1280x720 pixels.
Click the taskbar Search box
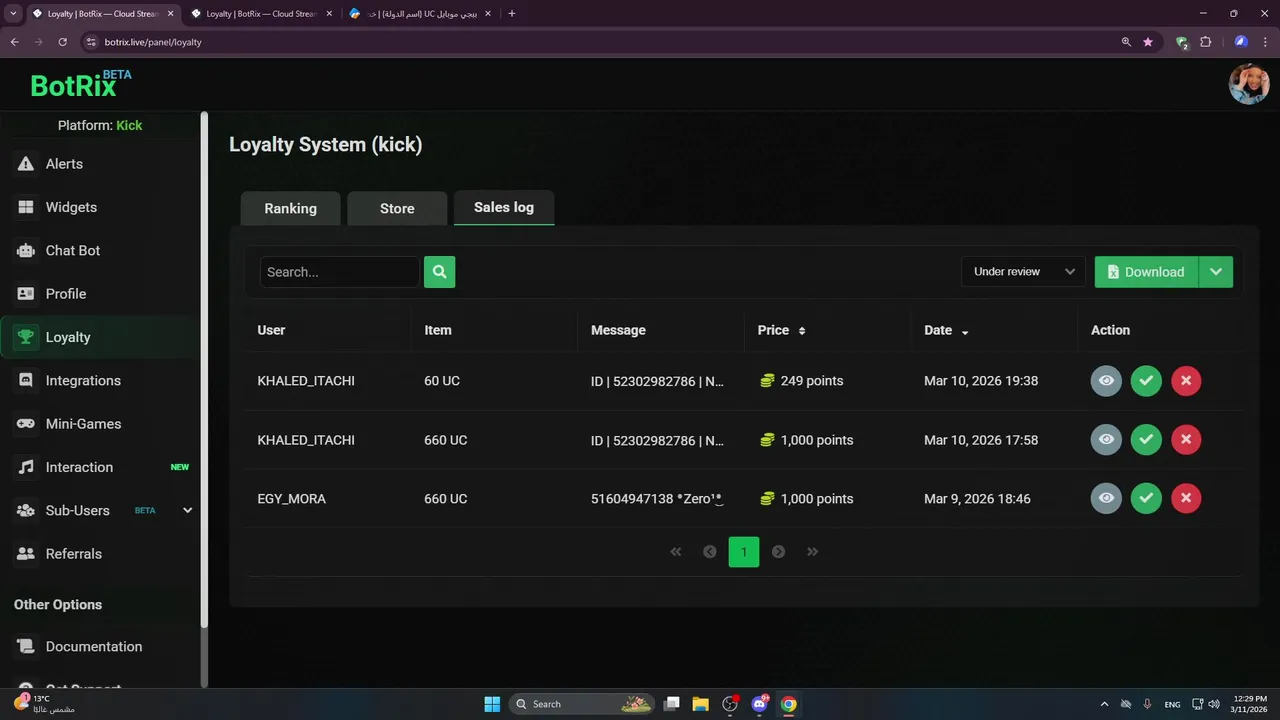[583, 704]
